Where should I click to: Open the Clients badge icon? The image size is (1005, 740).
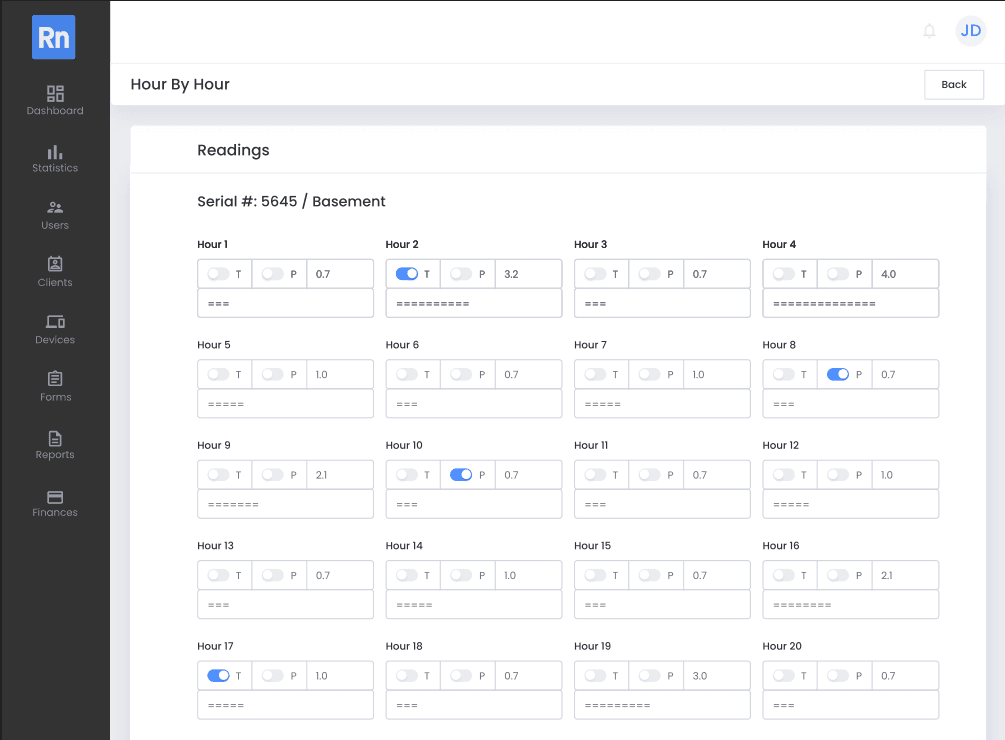tap(55, 265)
